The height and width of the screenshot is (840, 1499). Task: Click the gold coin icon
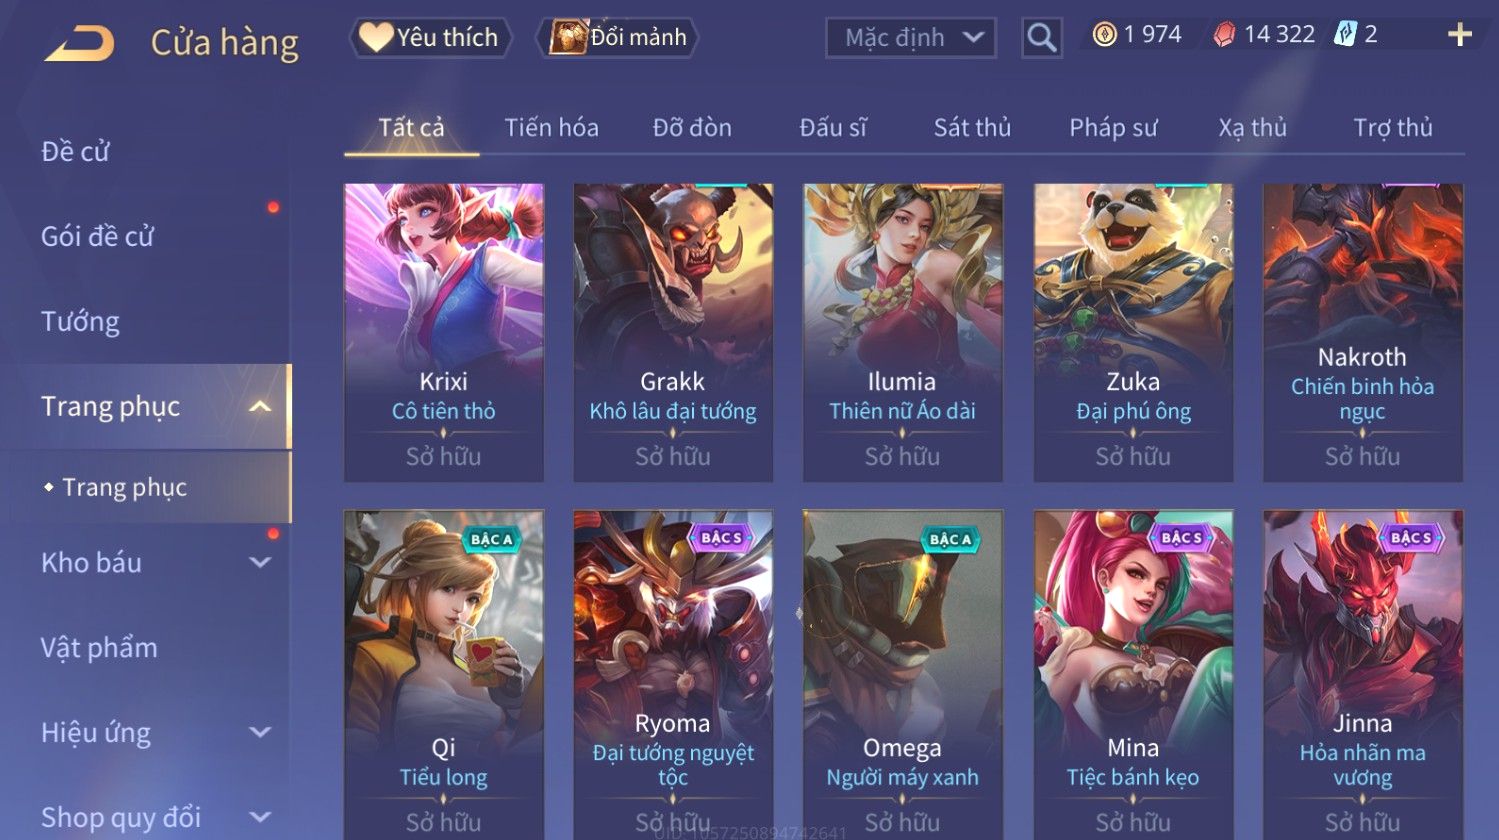(1104, 35)
